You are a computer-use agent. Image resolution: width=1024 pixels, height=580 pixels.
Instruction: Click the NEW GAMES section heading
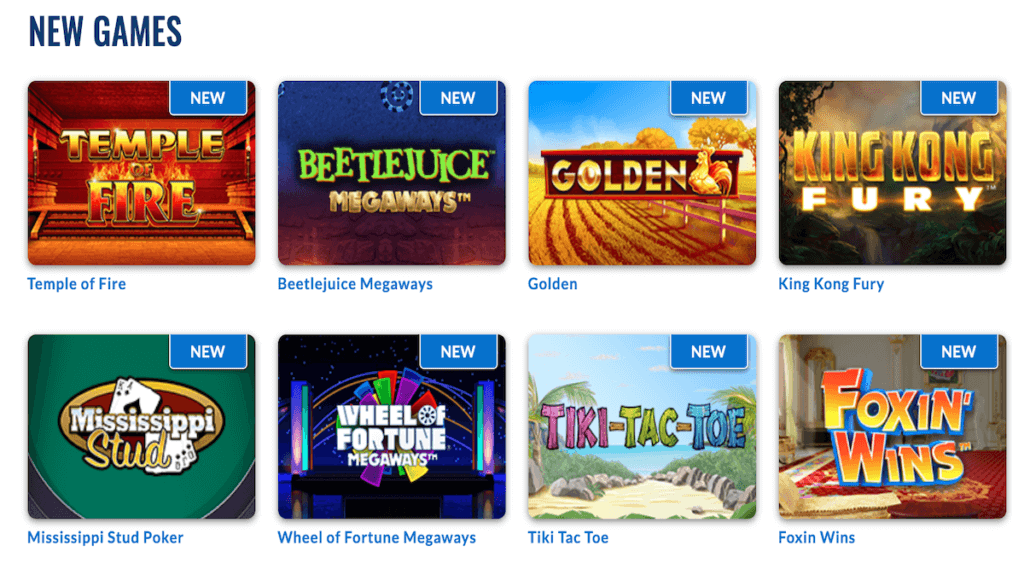coord(105,32)
